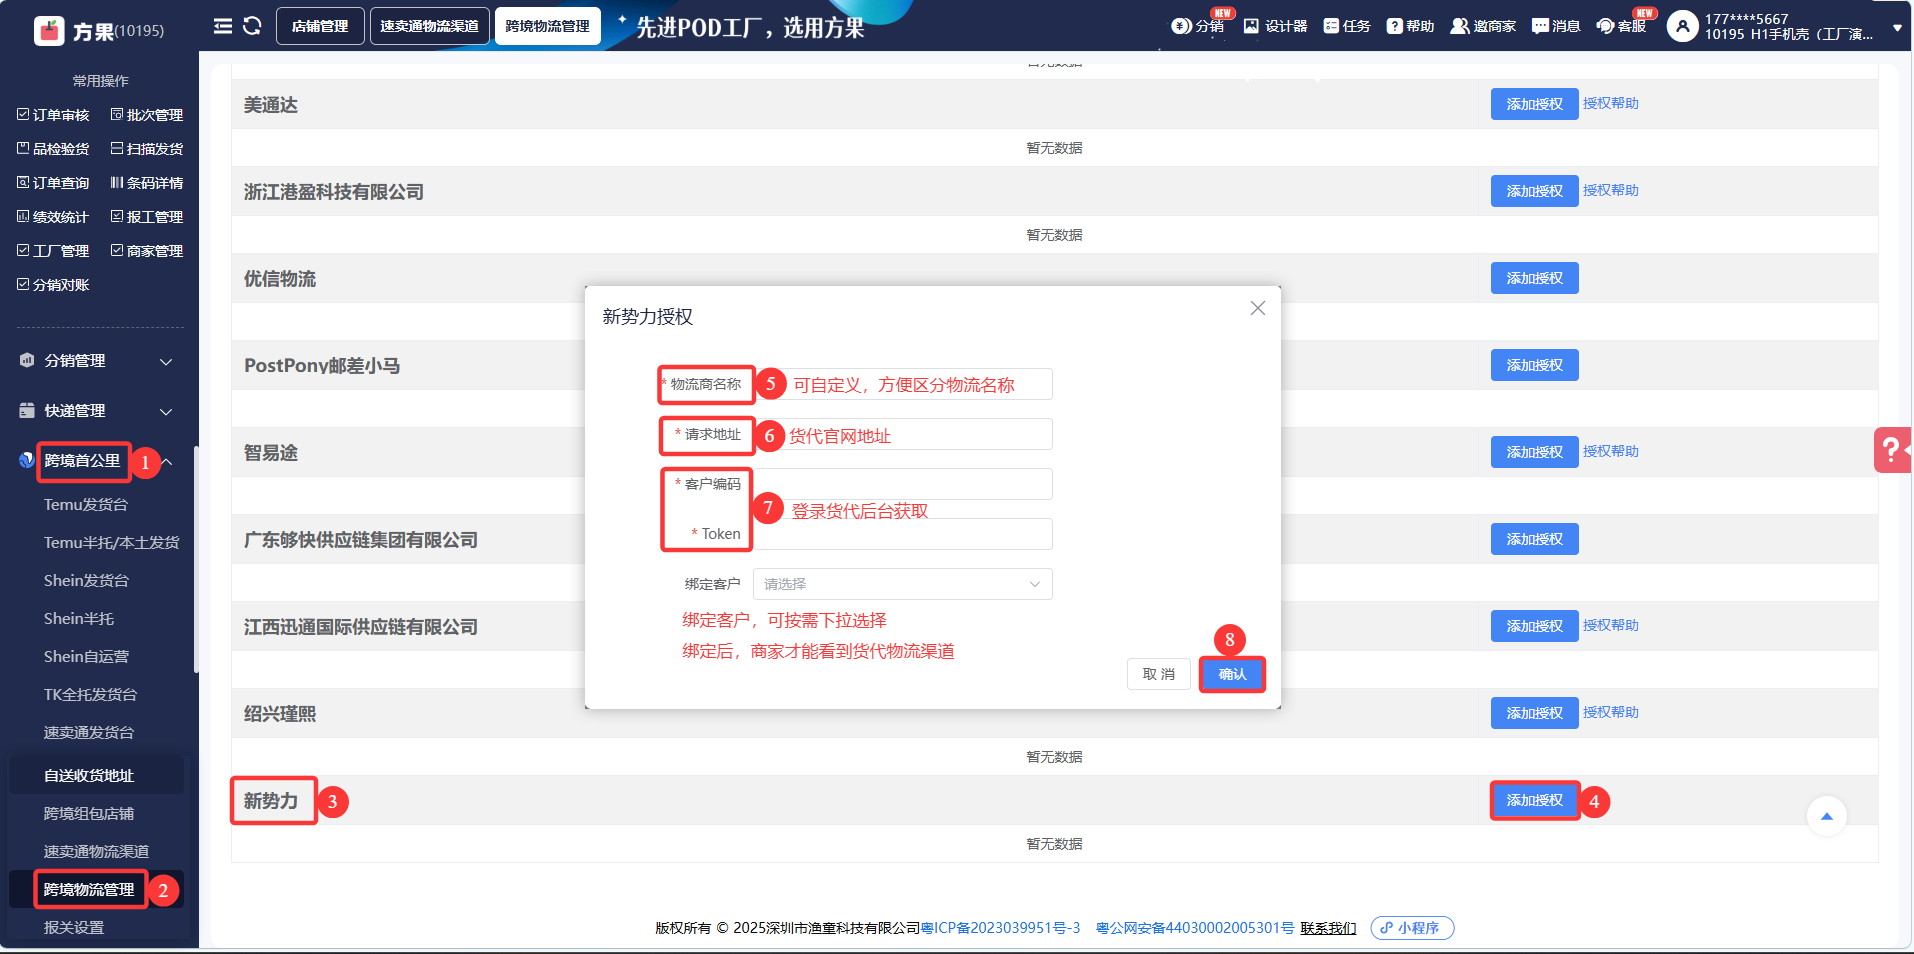This screenshot has height=954, width=1914.
Task: Open the 条码详情 shortcut
Action: [x=147, y=183]
